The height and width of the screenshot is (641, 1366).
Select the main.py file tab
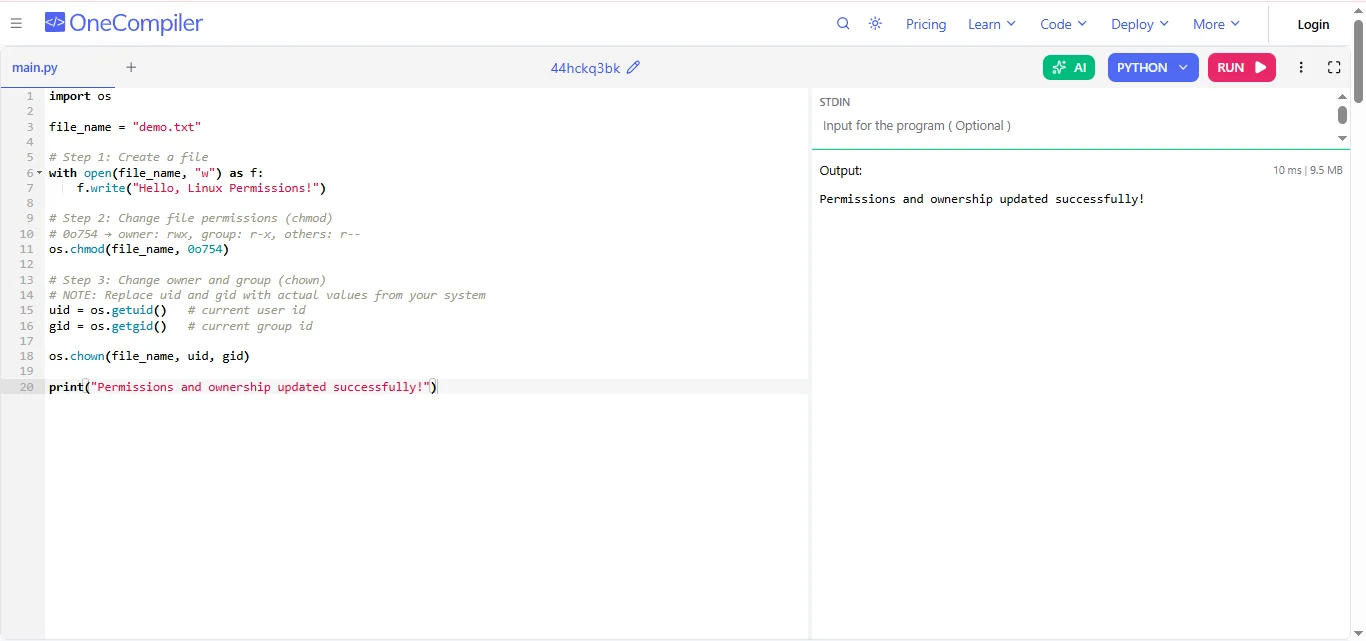click(35, 67)
